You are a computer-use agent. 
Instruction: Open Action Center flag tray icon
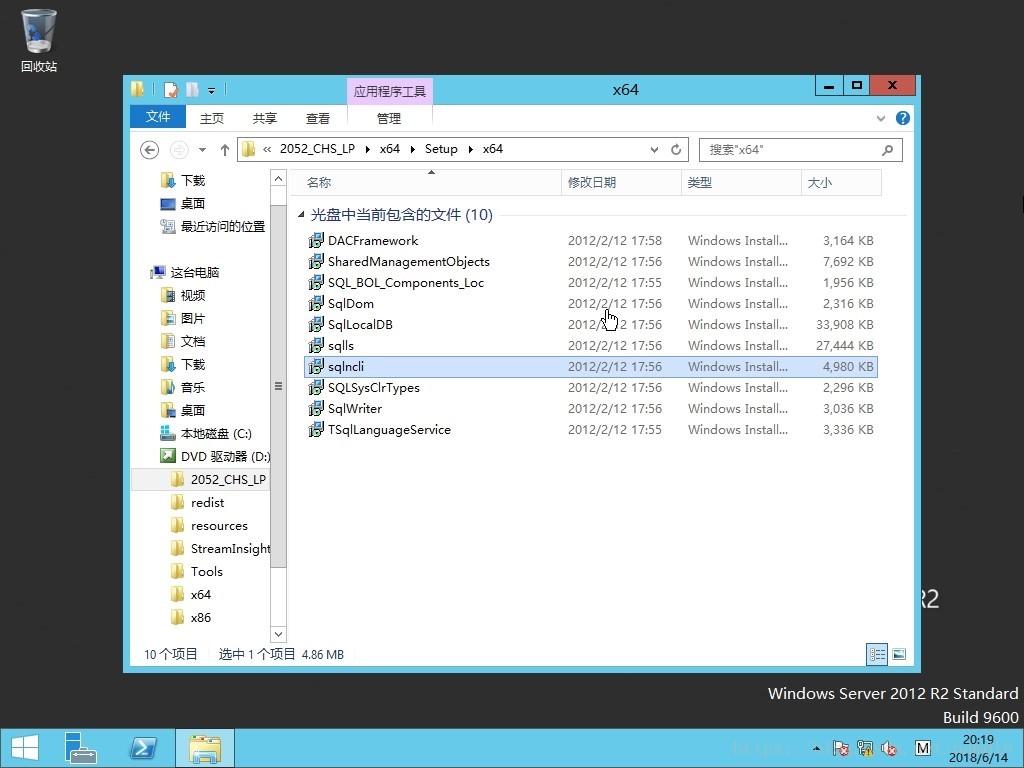[x=840, y=748]
